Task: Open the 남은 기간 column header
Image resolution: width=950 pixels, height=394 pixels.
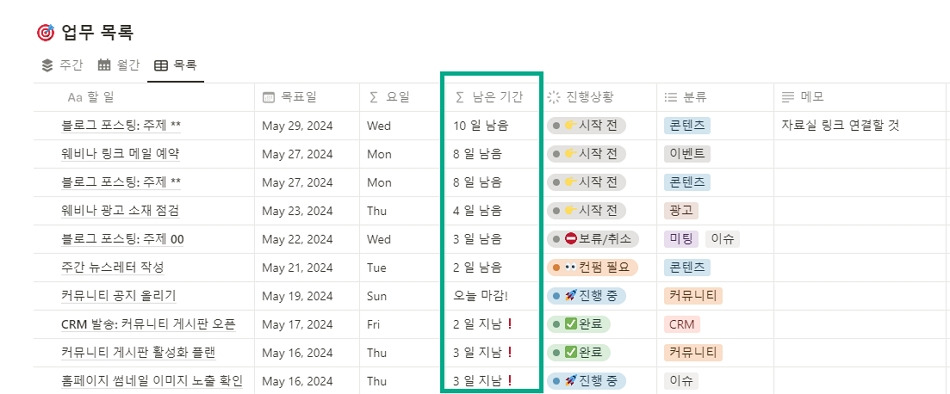Action: pyautogui.click(x=491, y=97)
